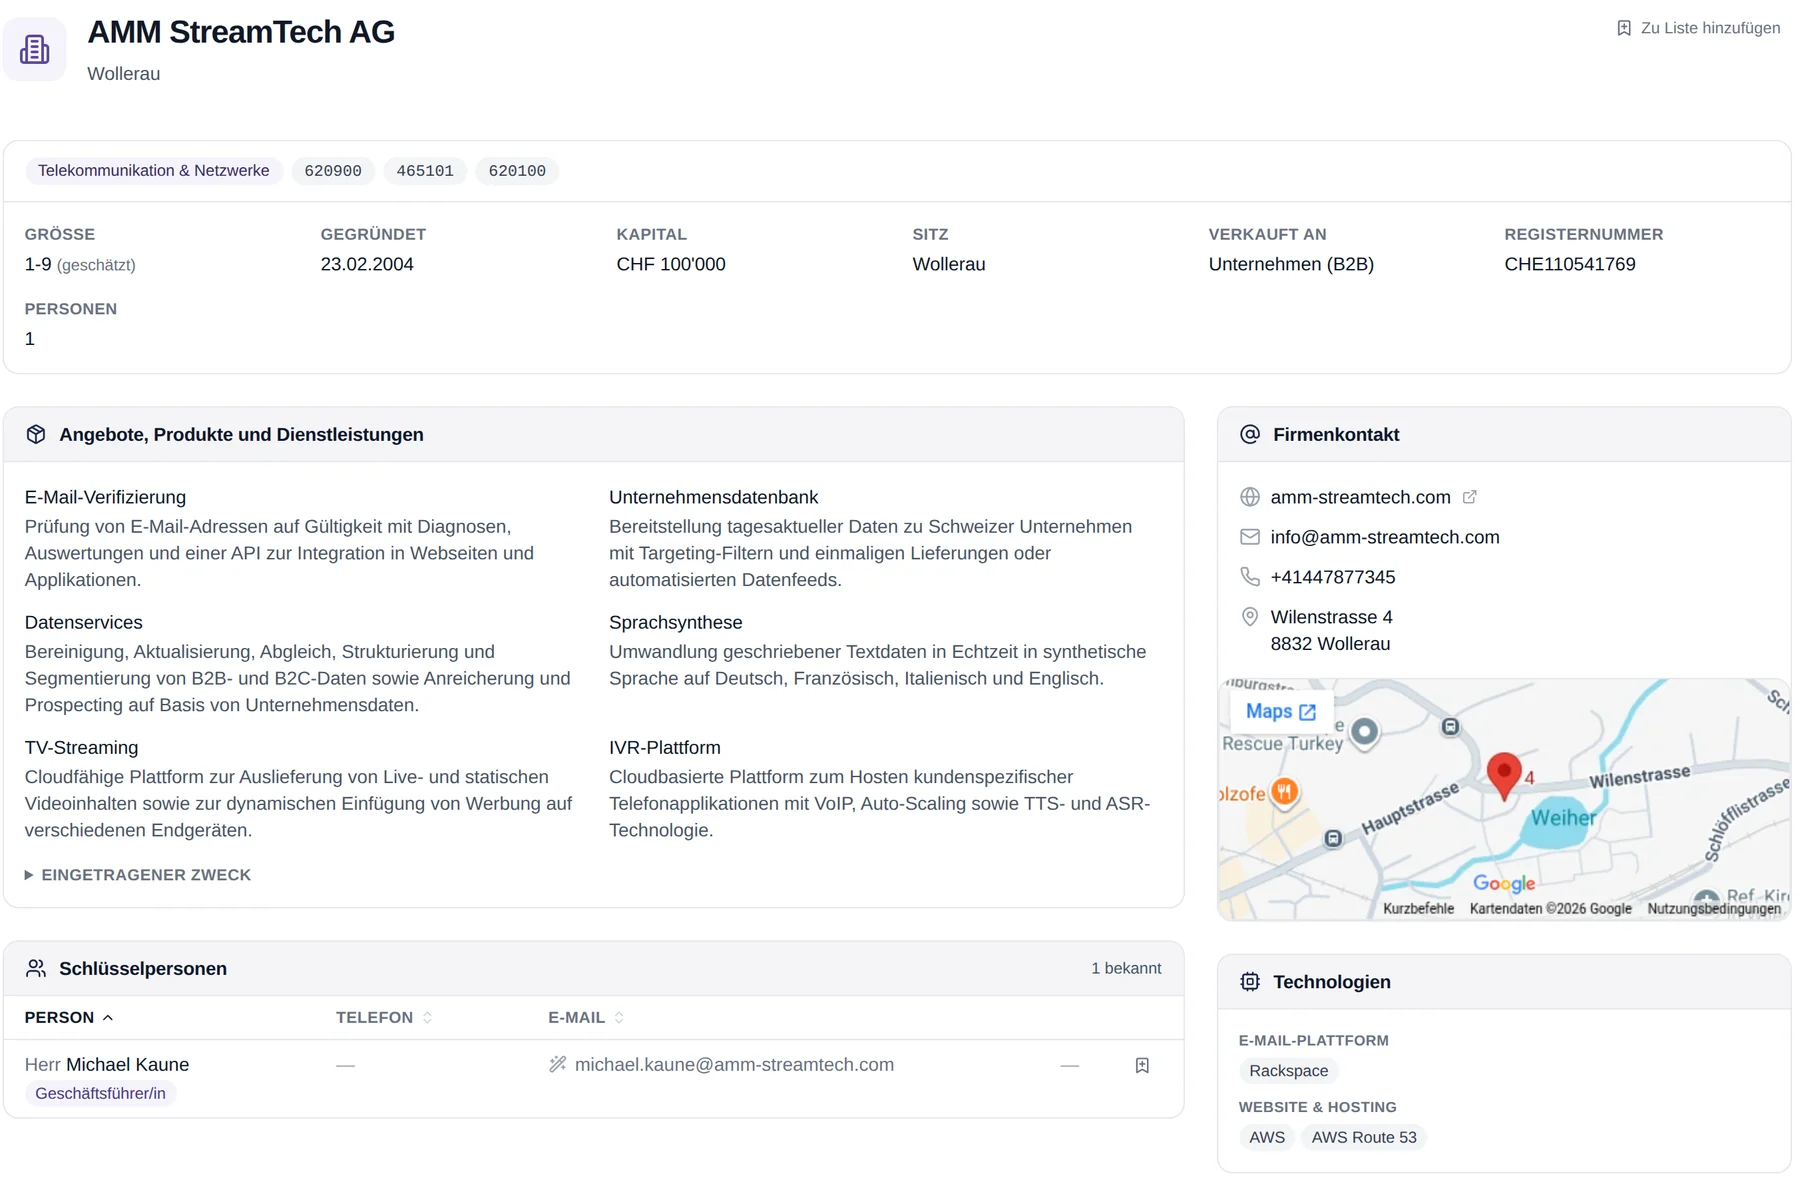Click the phone number +41447877345
The height and width of the screenshot is (1188, 1800).
1333,577
